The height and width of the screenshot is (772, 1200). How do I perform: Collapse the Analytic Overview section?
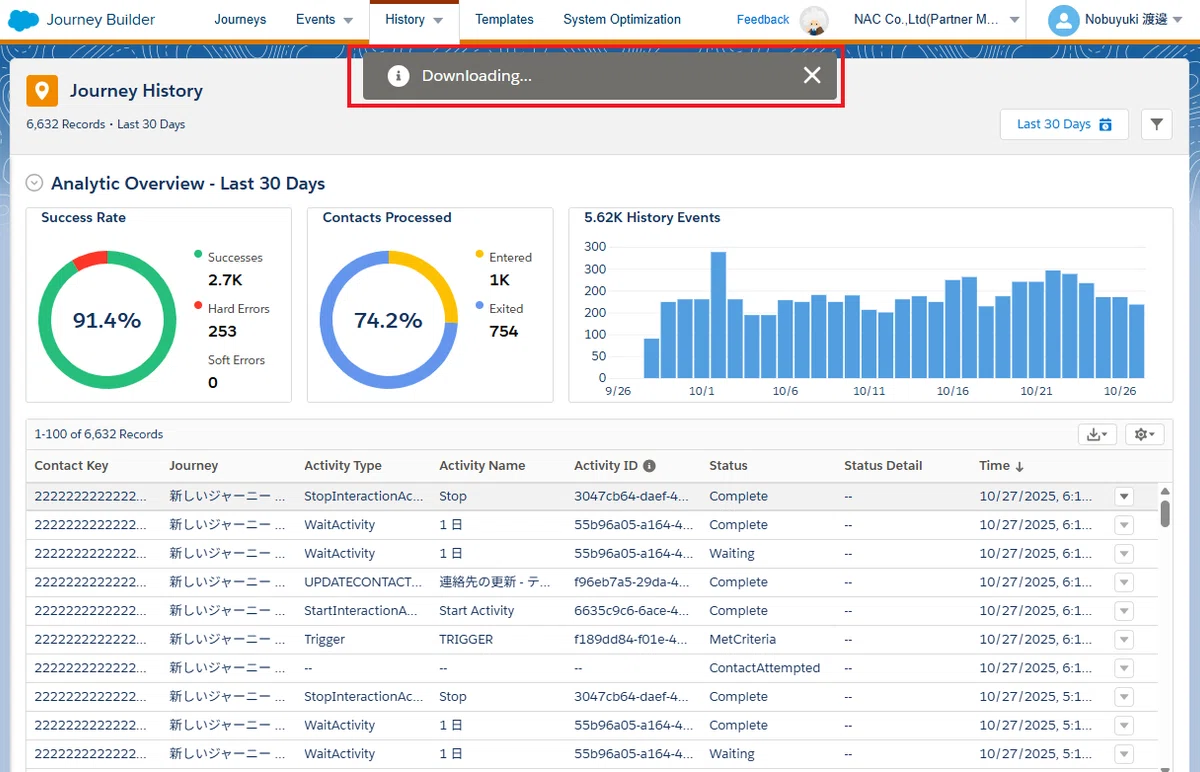35,183
